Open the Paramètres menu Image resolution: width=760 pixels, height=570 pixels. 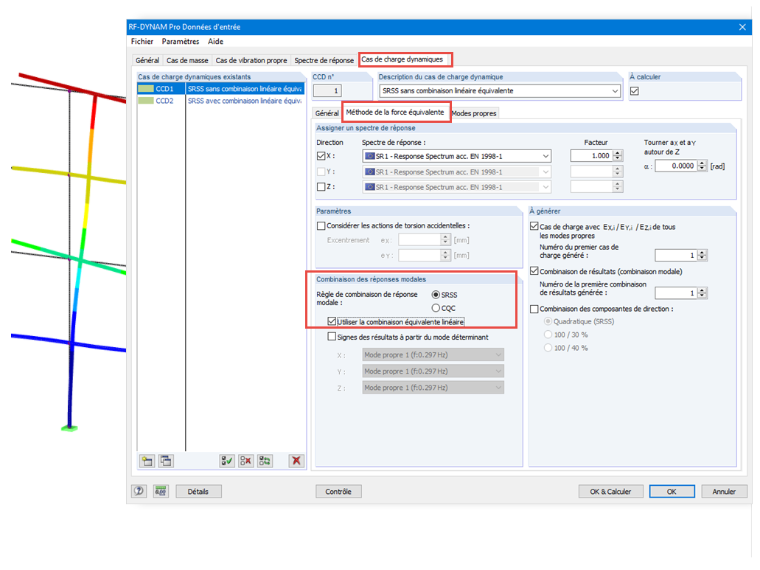[x=180, y=42]
